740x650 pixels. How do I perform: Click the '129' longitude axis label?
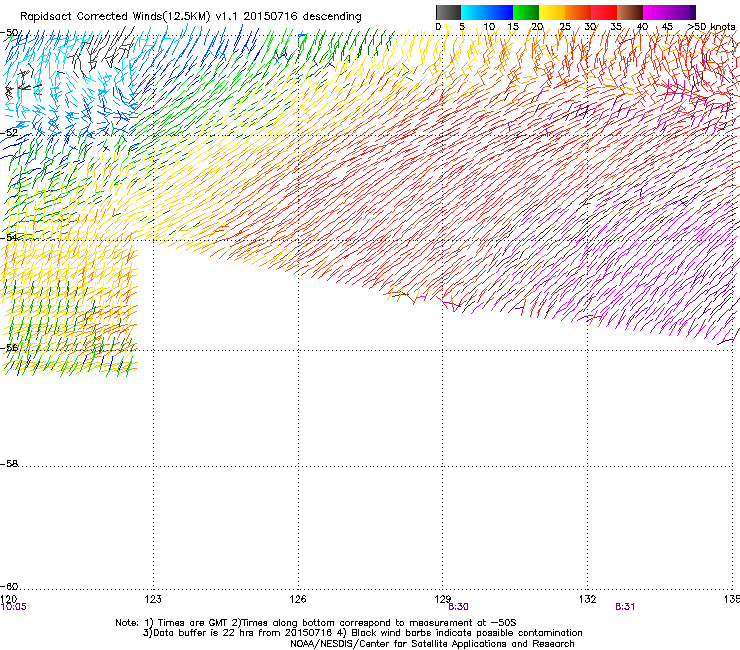point(443,599)
